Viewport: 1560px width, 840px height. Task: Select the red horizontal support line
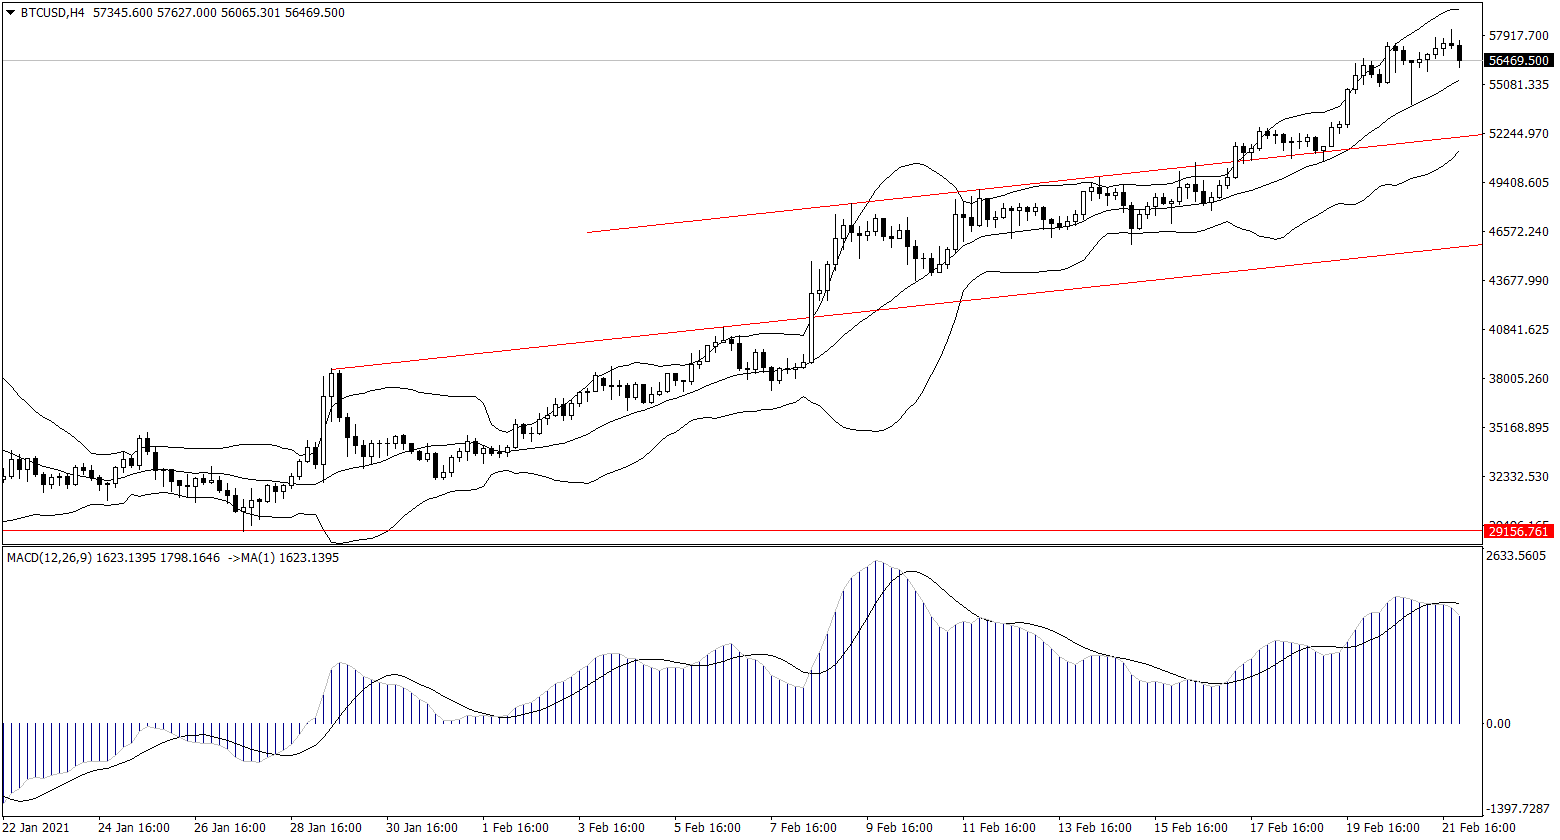tap(700, 531)
